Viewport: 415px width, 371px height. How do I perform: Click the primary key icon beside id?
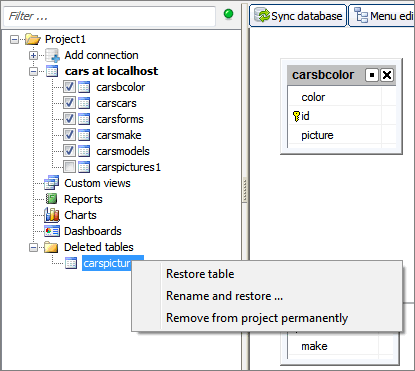click(x=296, y=116)
